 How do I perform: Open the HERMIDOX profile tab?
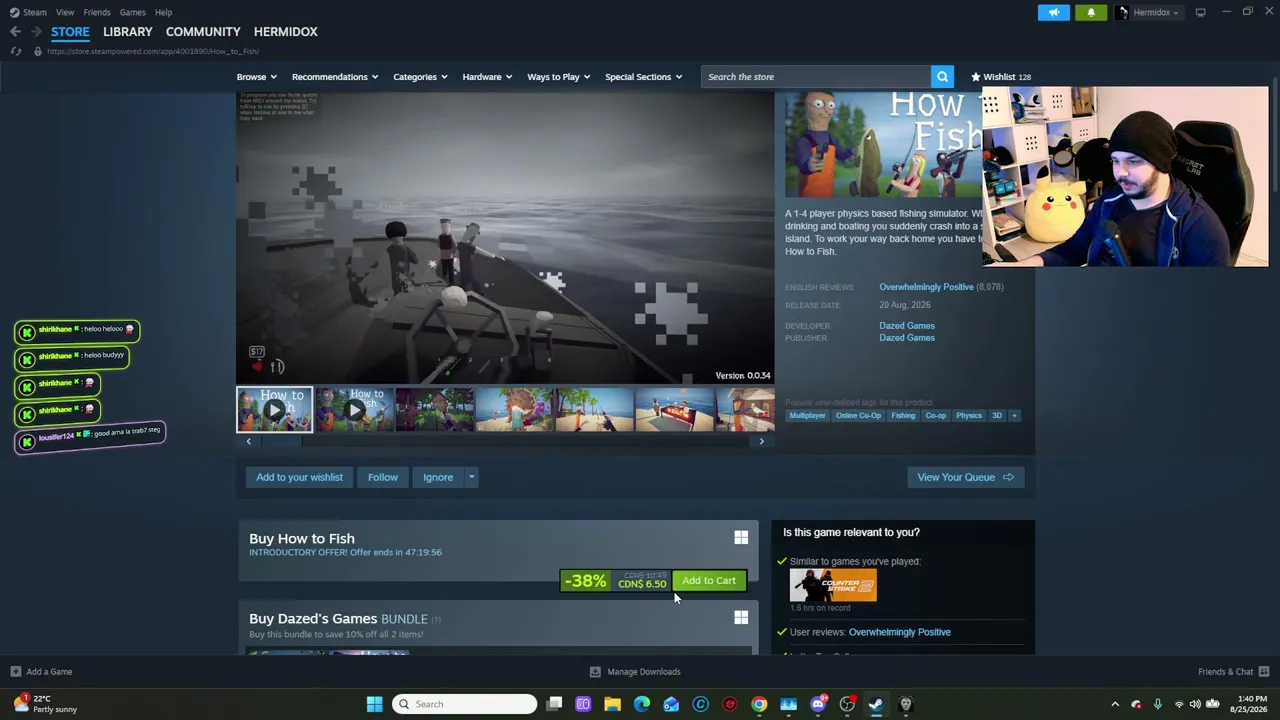coord(285,32)
